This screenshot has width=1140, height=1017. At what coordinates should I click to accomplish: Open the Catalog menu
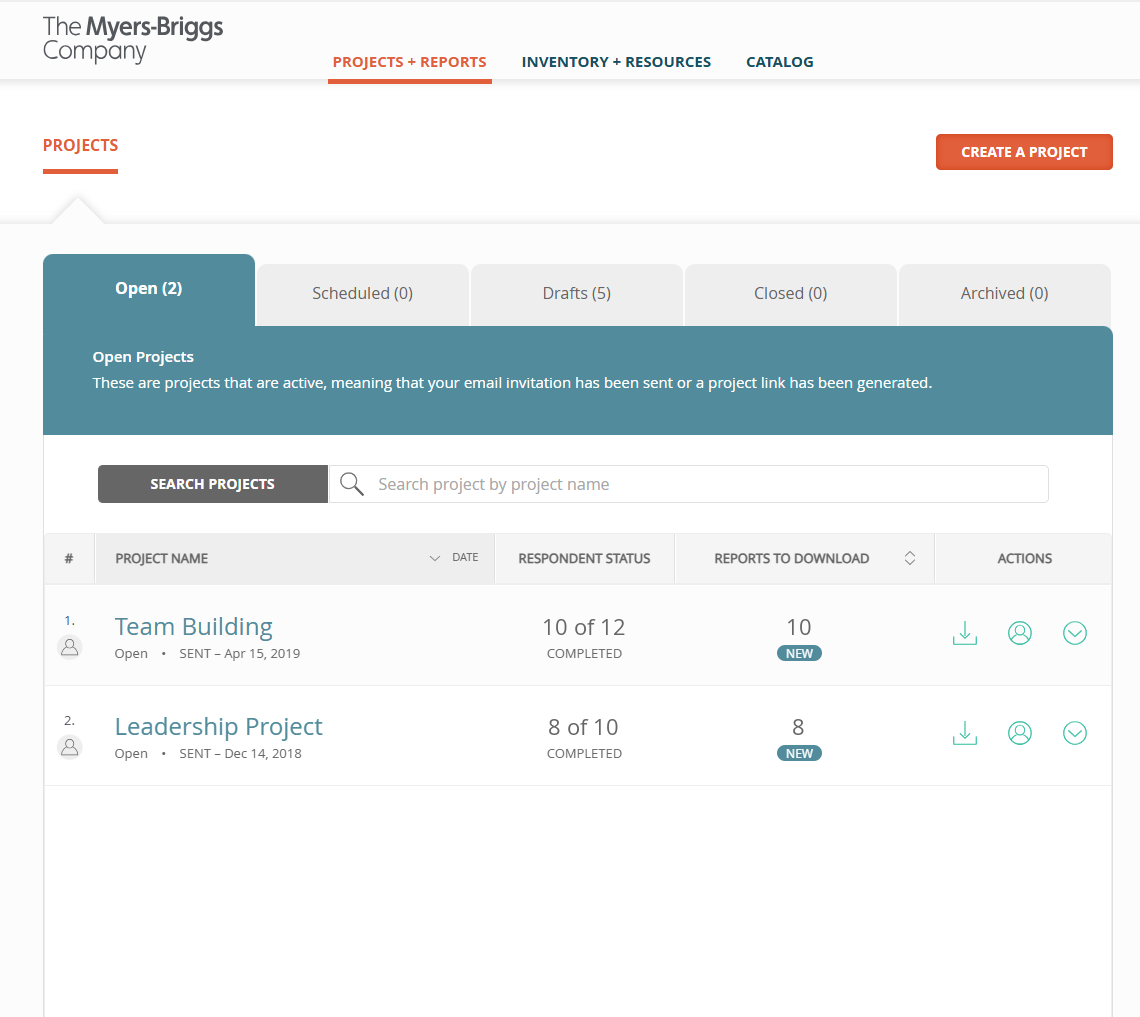click(x=779, y=63)
